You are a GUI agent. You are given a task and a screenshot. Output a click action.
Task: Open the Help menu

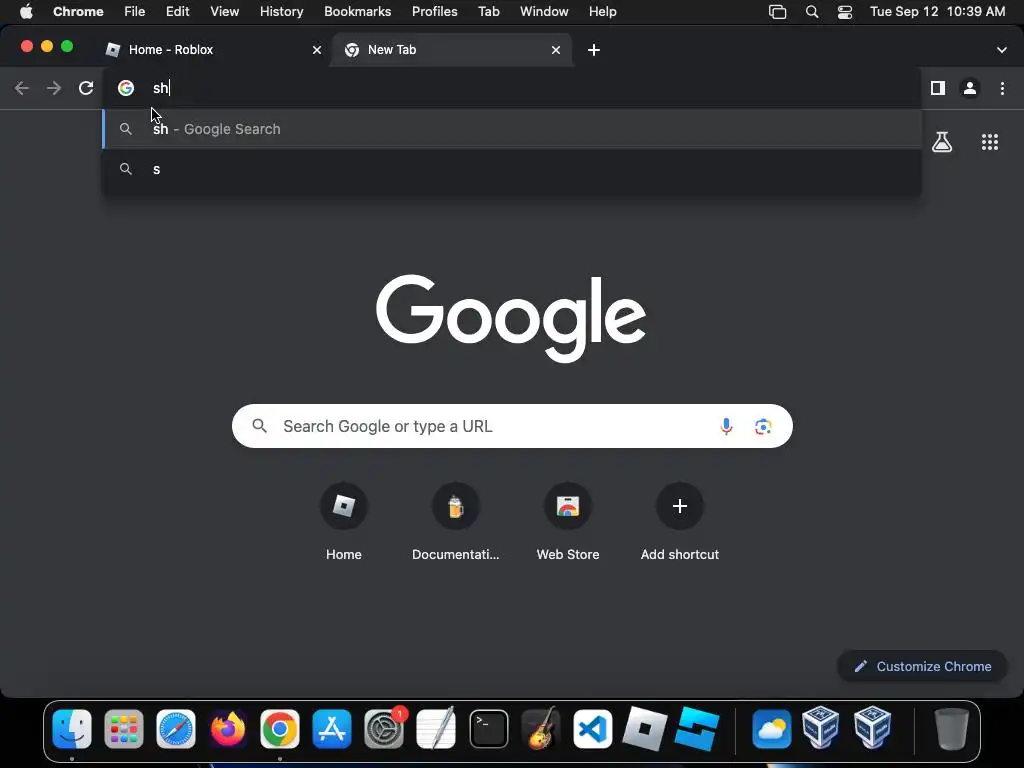pos(602,12)
